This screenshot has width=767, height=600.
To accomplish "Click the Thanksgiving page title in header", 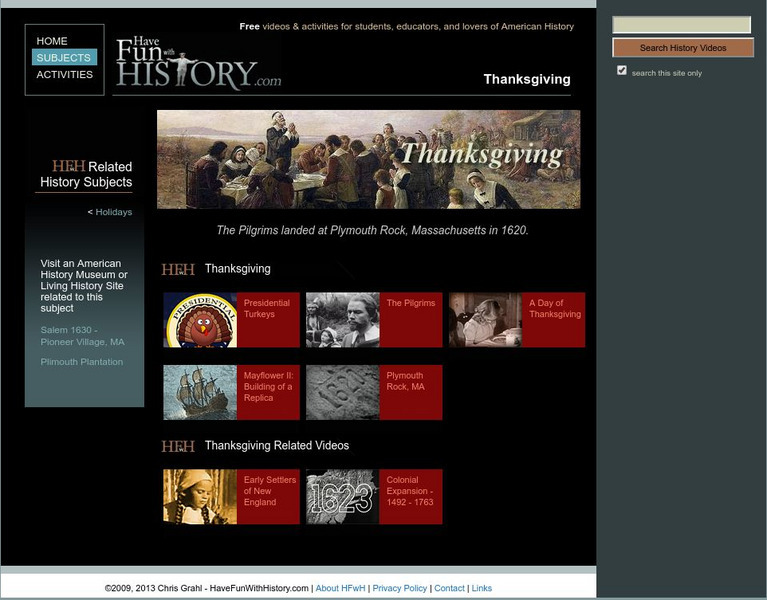I will pyautogui.click(x=527, y=79).
